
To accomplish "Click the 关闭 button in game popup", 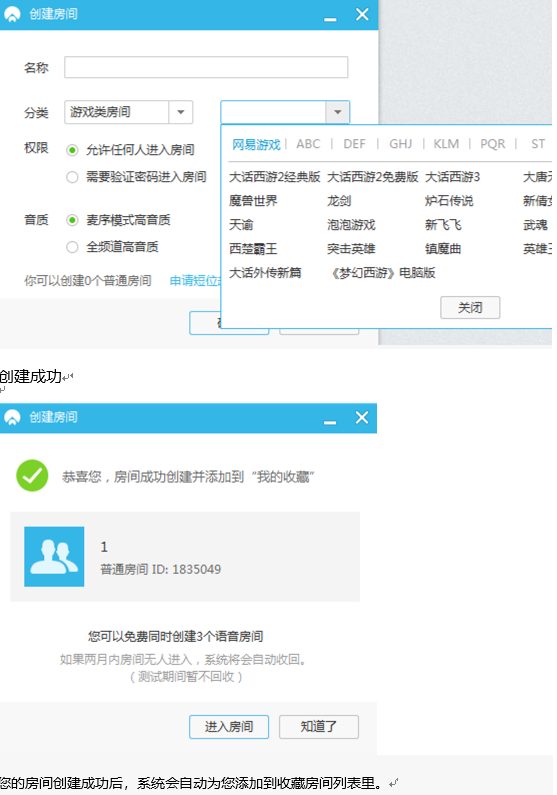I will pos(470,307).
